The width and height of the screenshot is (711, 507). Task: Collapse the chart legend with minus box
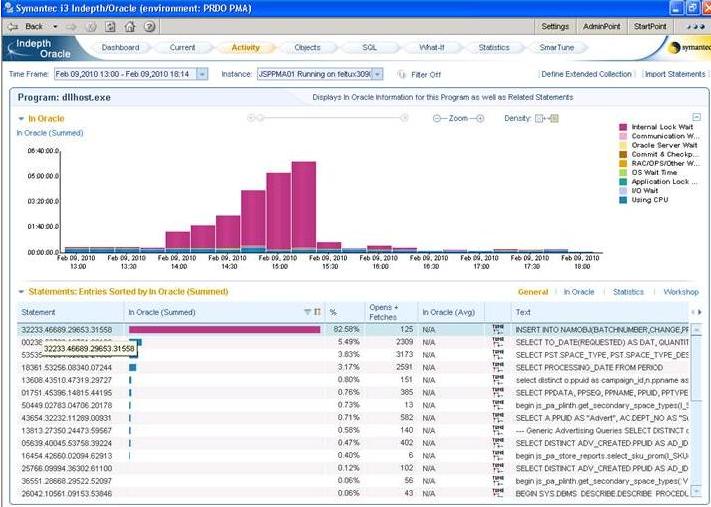coord(697,117)
